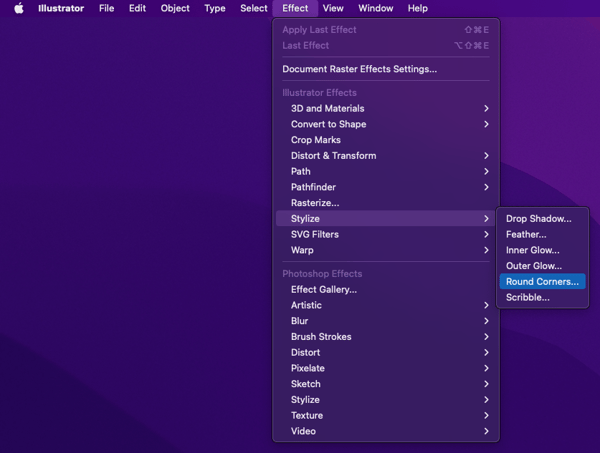The image size is (600, 453).
Task: Expand Distort & Transform submenu
Action: [386, 155]
